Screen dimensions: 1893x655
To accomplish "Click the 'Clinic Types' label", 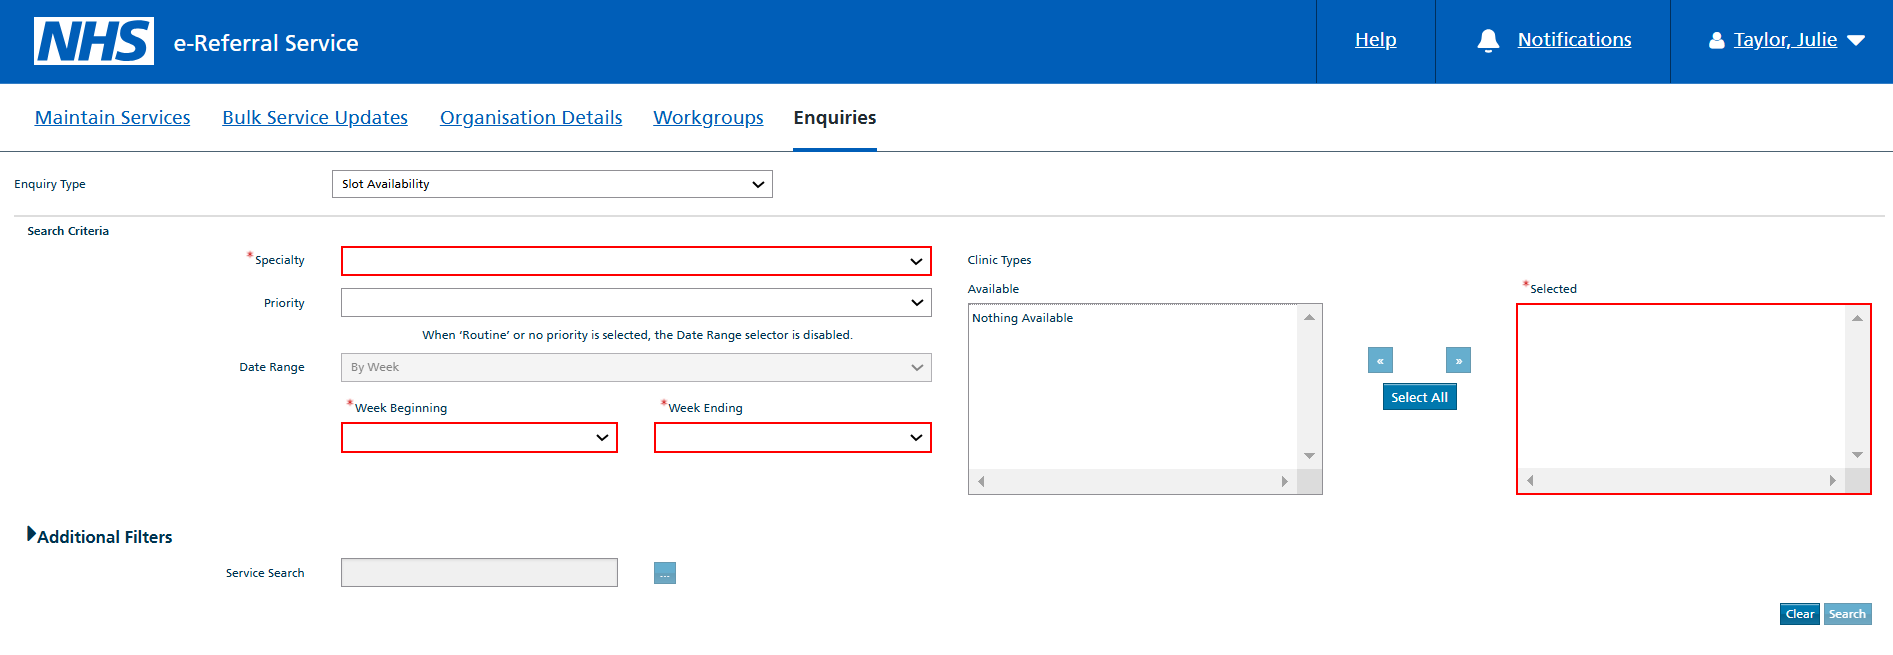I will [999, 260].
